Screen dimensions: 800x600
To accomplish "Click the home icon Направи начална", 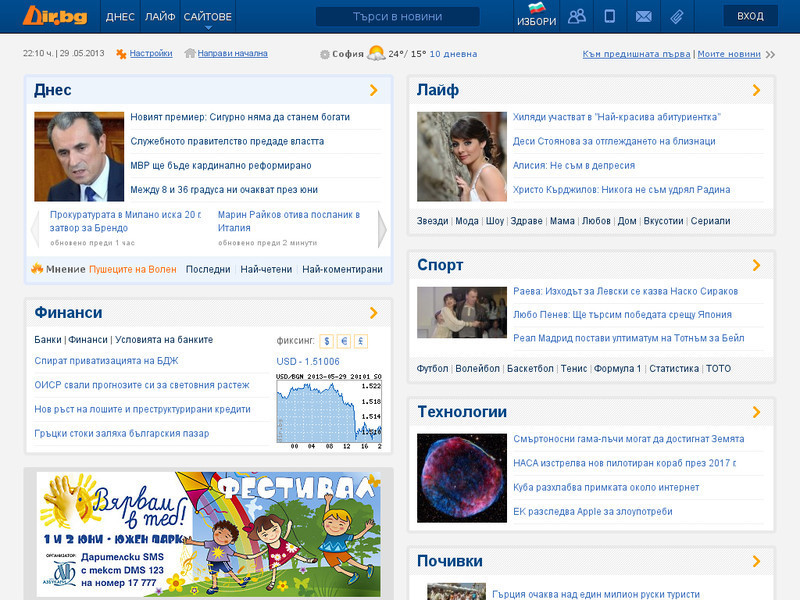I will pos(190,53).
